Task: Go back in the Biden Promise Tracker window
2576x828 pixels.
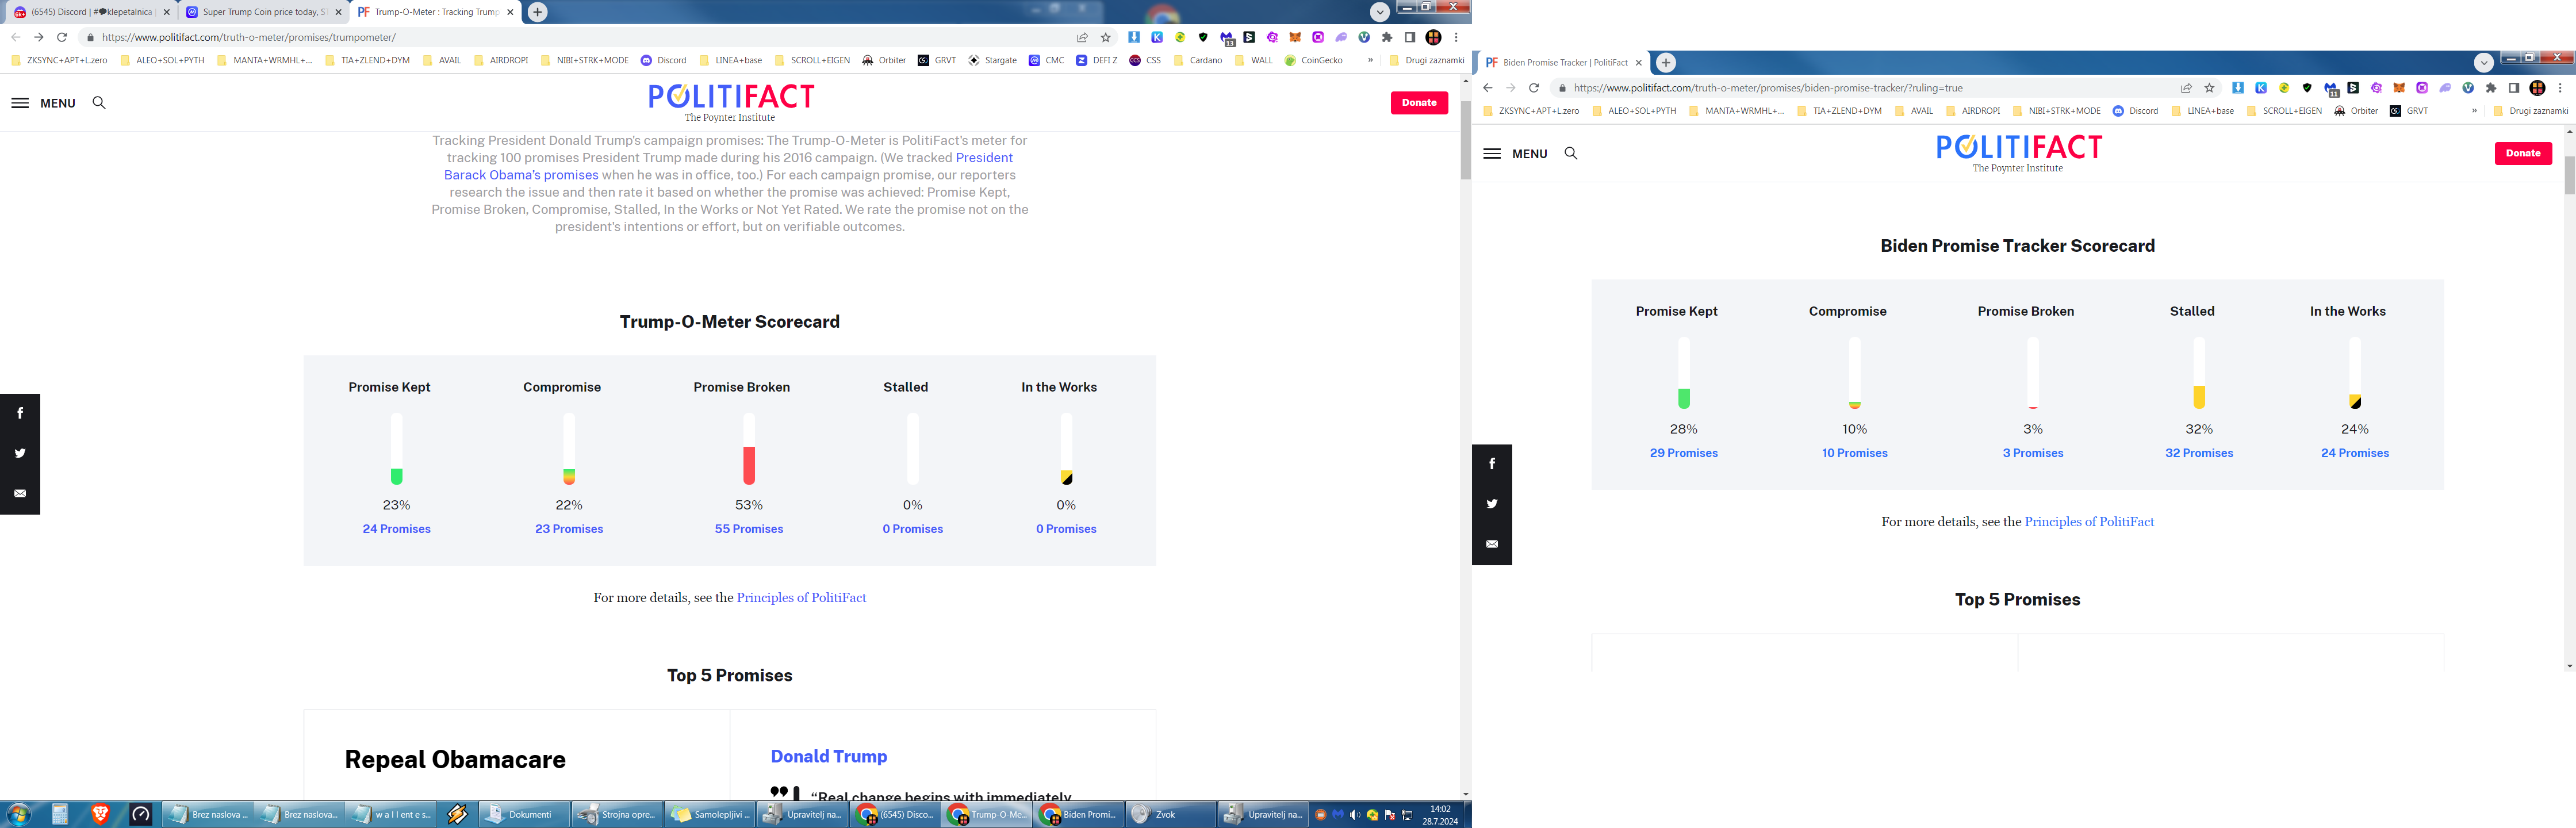Action: (x=1487, y=88)
